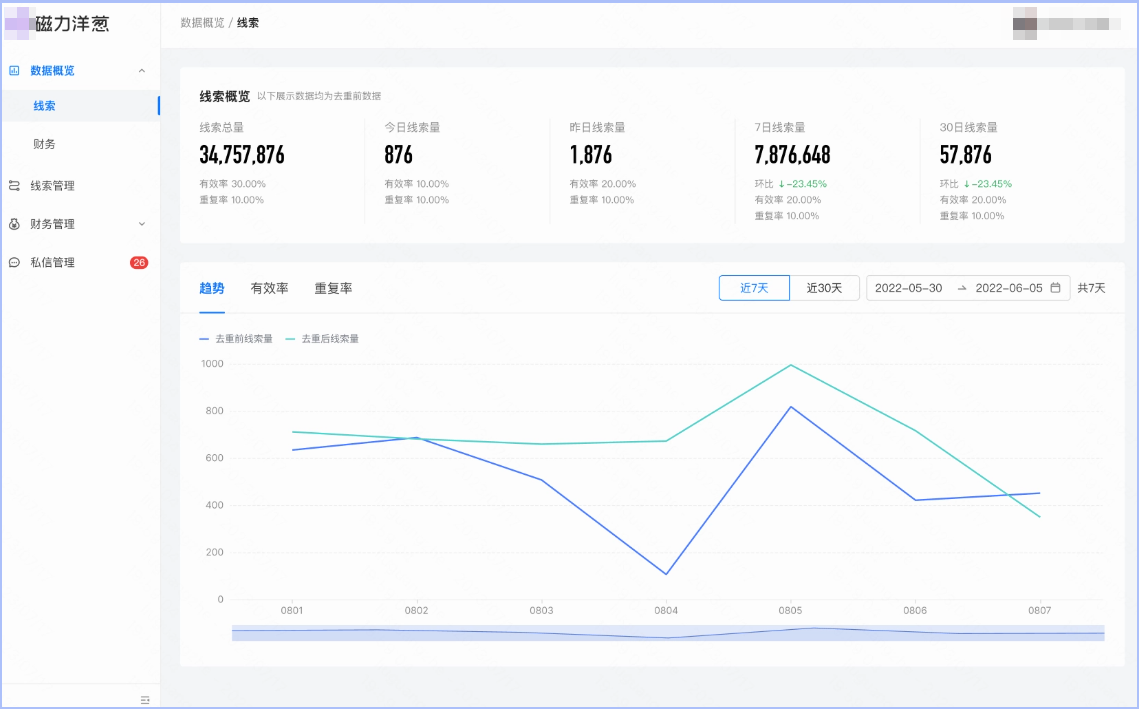Click the 数据概览 dashboard icon in sidebar
1139x709 pixels.
click(14, 71)
